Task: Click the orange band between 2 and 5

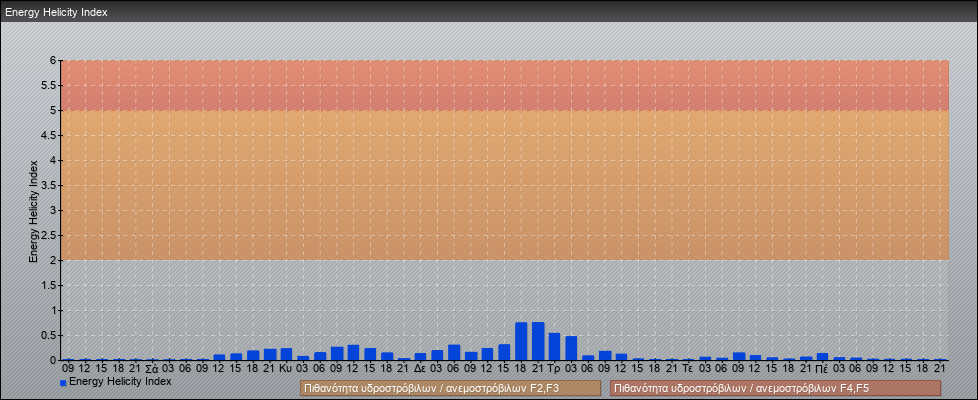Action: pyautogui.click(x=500, y=185)
